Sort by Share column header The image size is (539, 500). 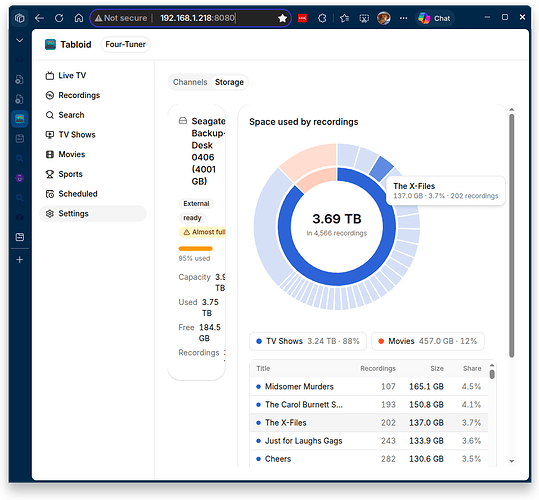point(472,368)
